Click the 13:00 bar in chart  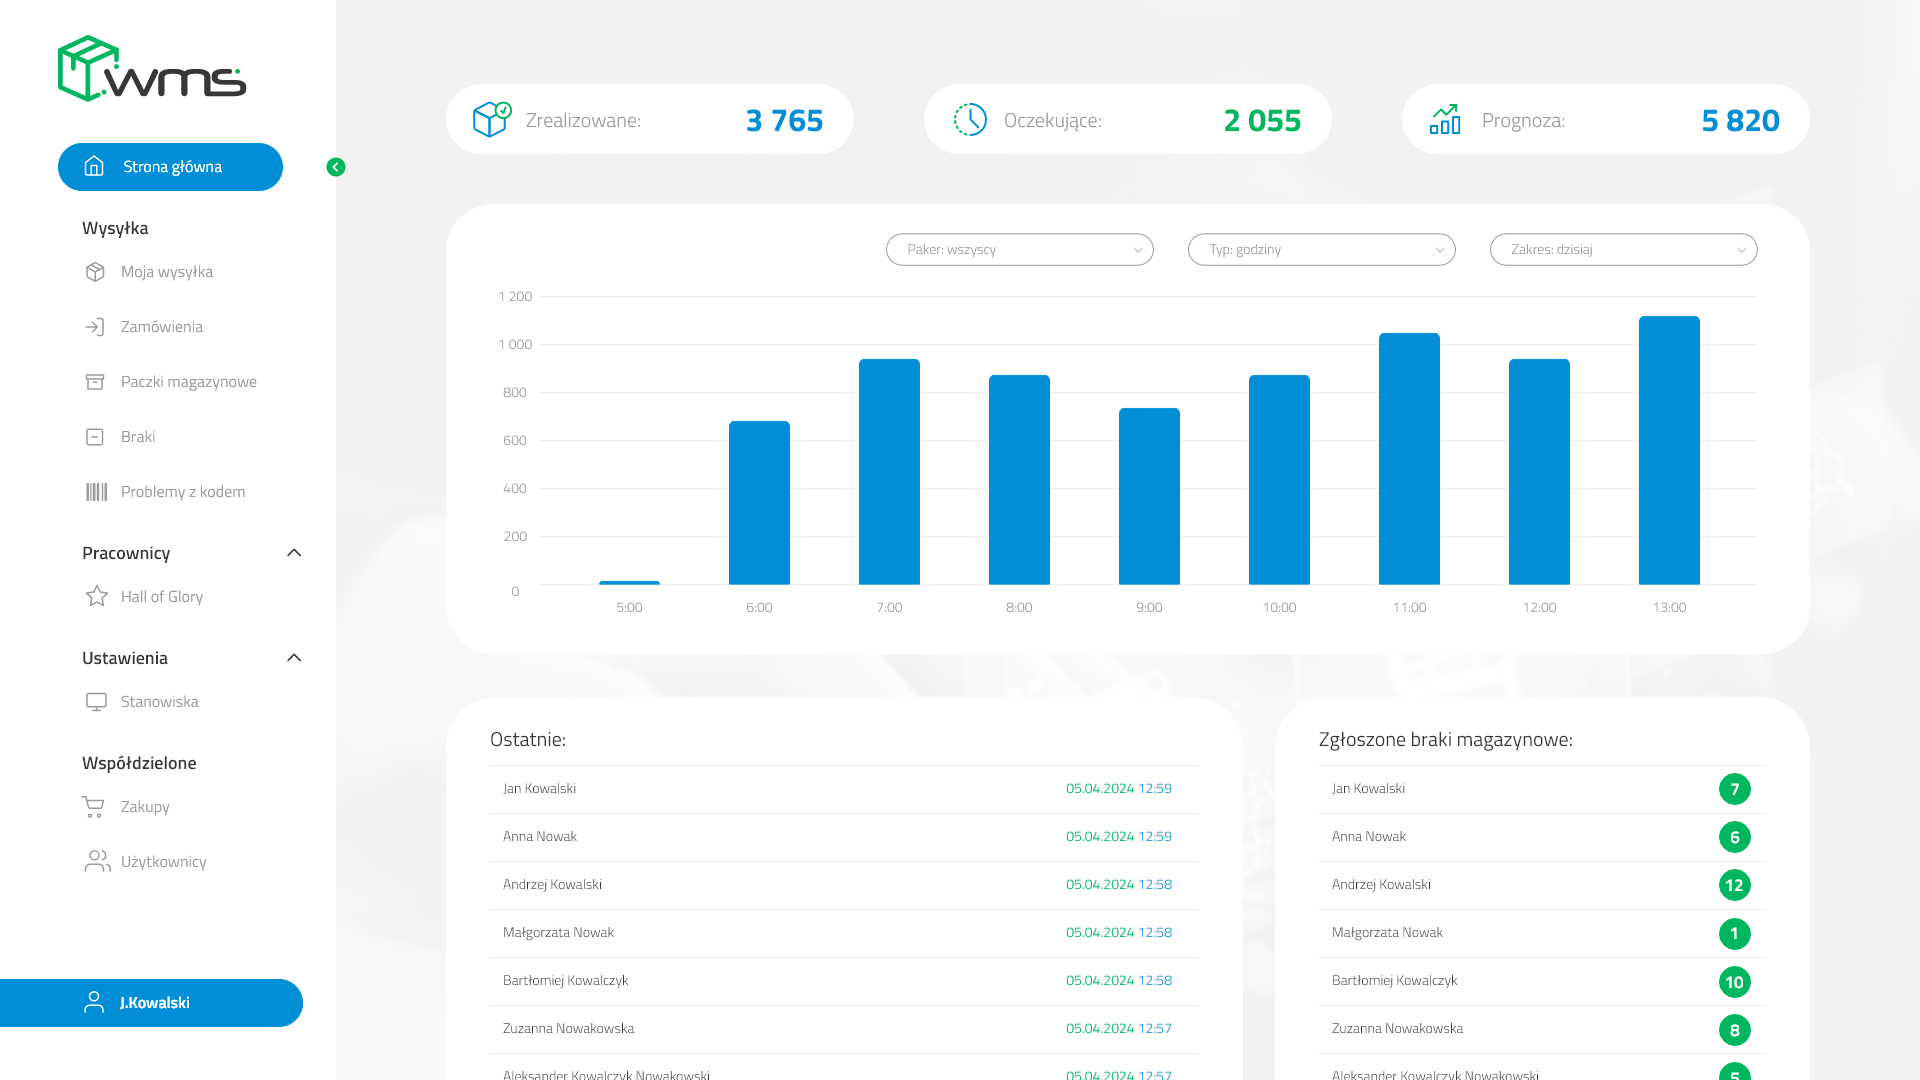1669,450
